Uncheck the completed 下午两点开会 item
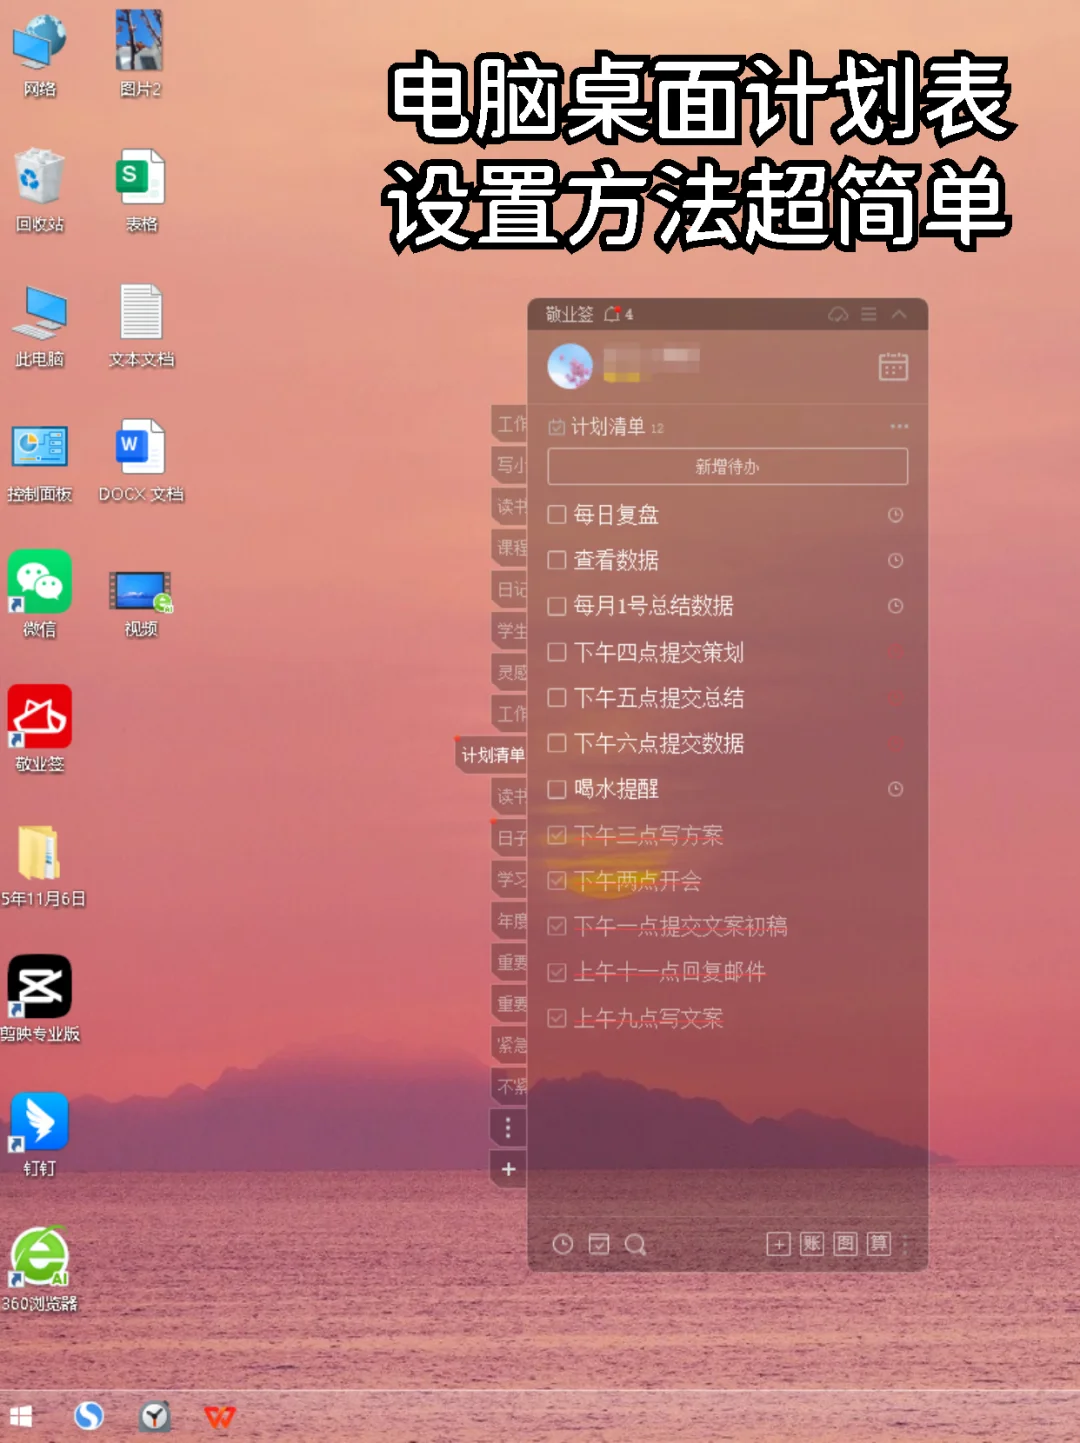This screenshot has height=1443, width=1080. point(556,880)
